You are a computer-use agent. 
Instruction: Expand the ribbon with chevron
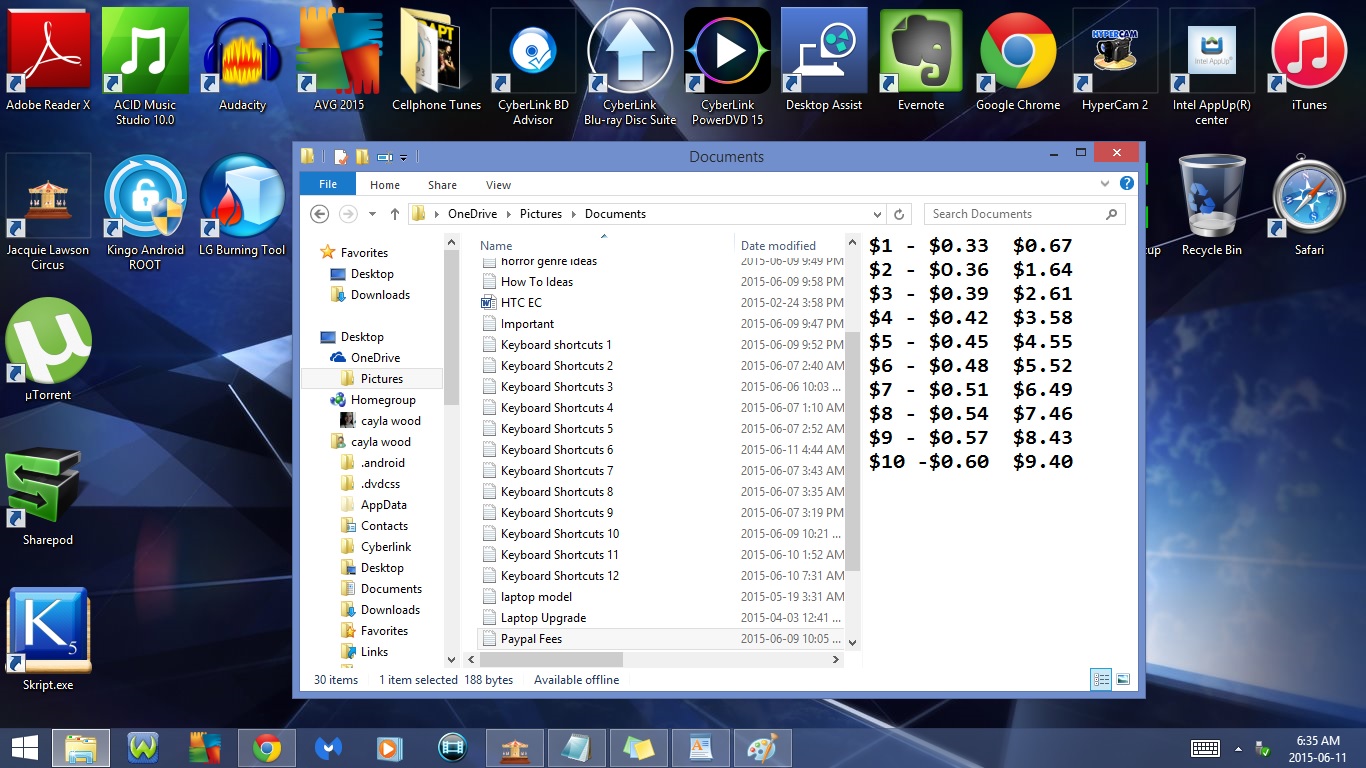click(1105, 184)
